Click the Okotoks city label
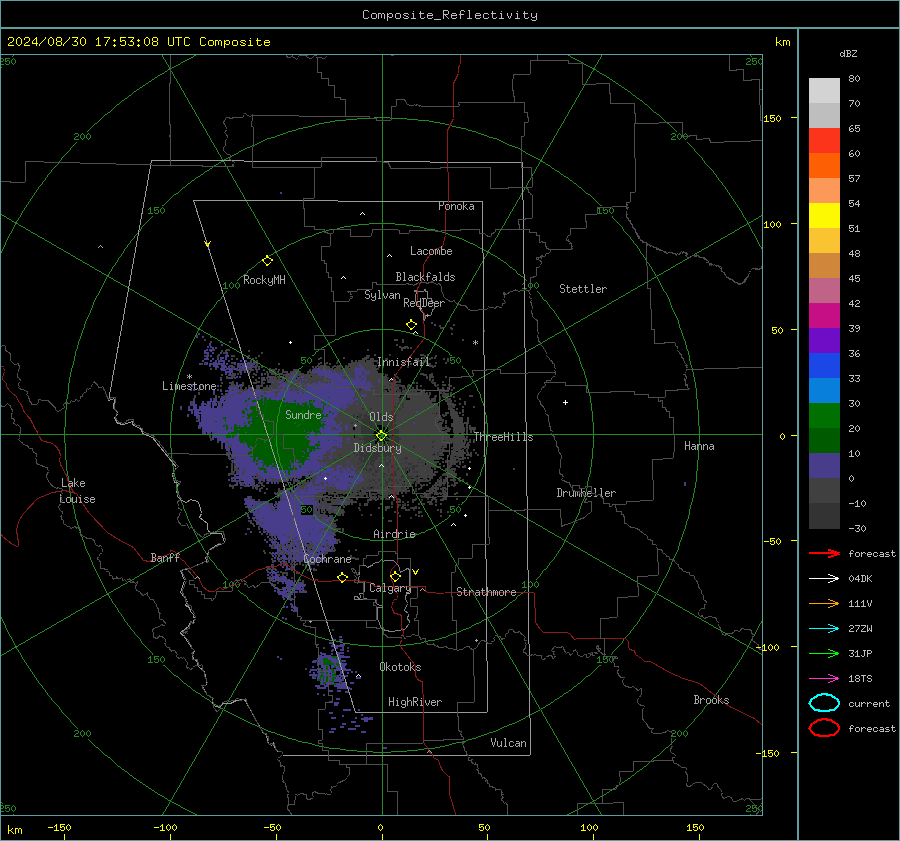Viewport: 900px width, 841px height. [400, 667]
